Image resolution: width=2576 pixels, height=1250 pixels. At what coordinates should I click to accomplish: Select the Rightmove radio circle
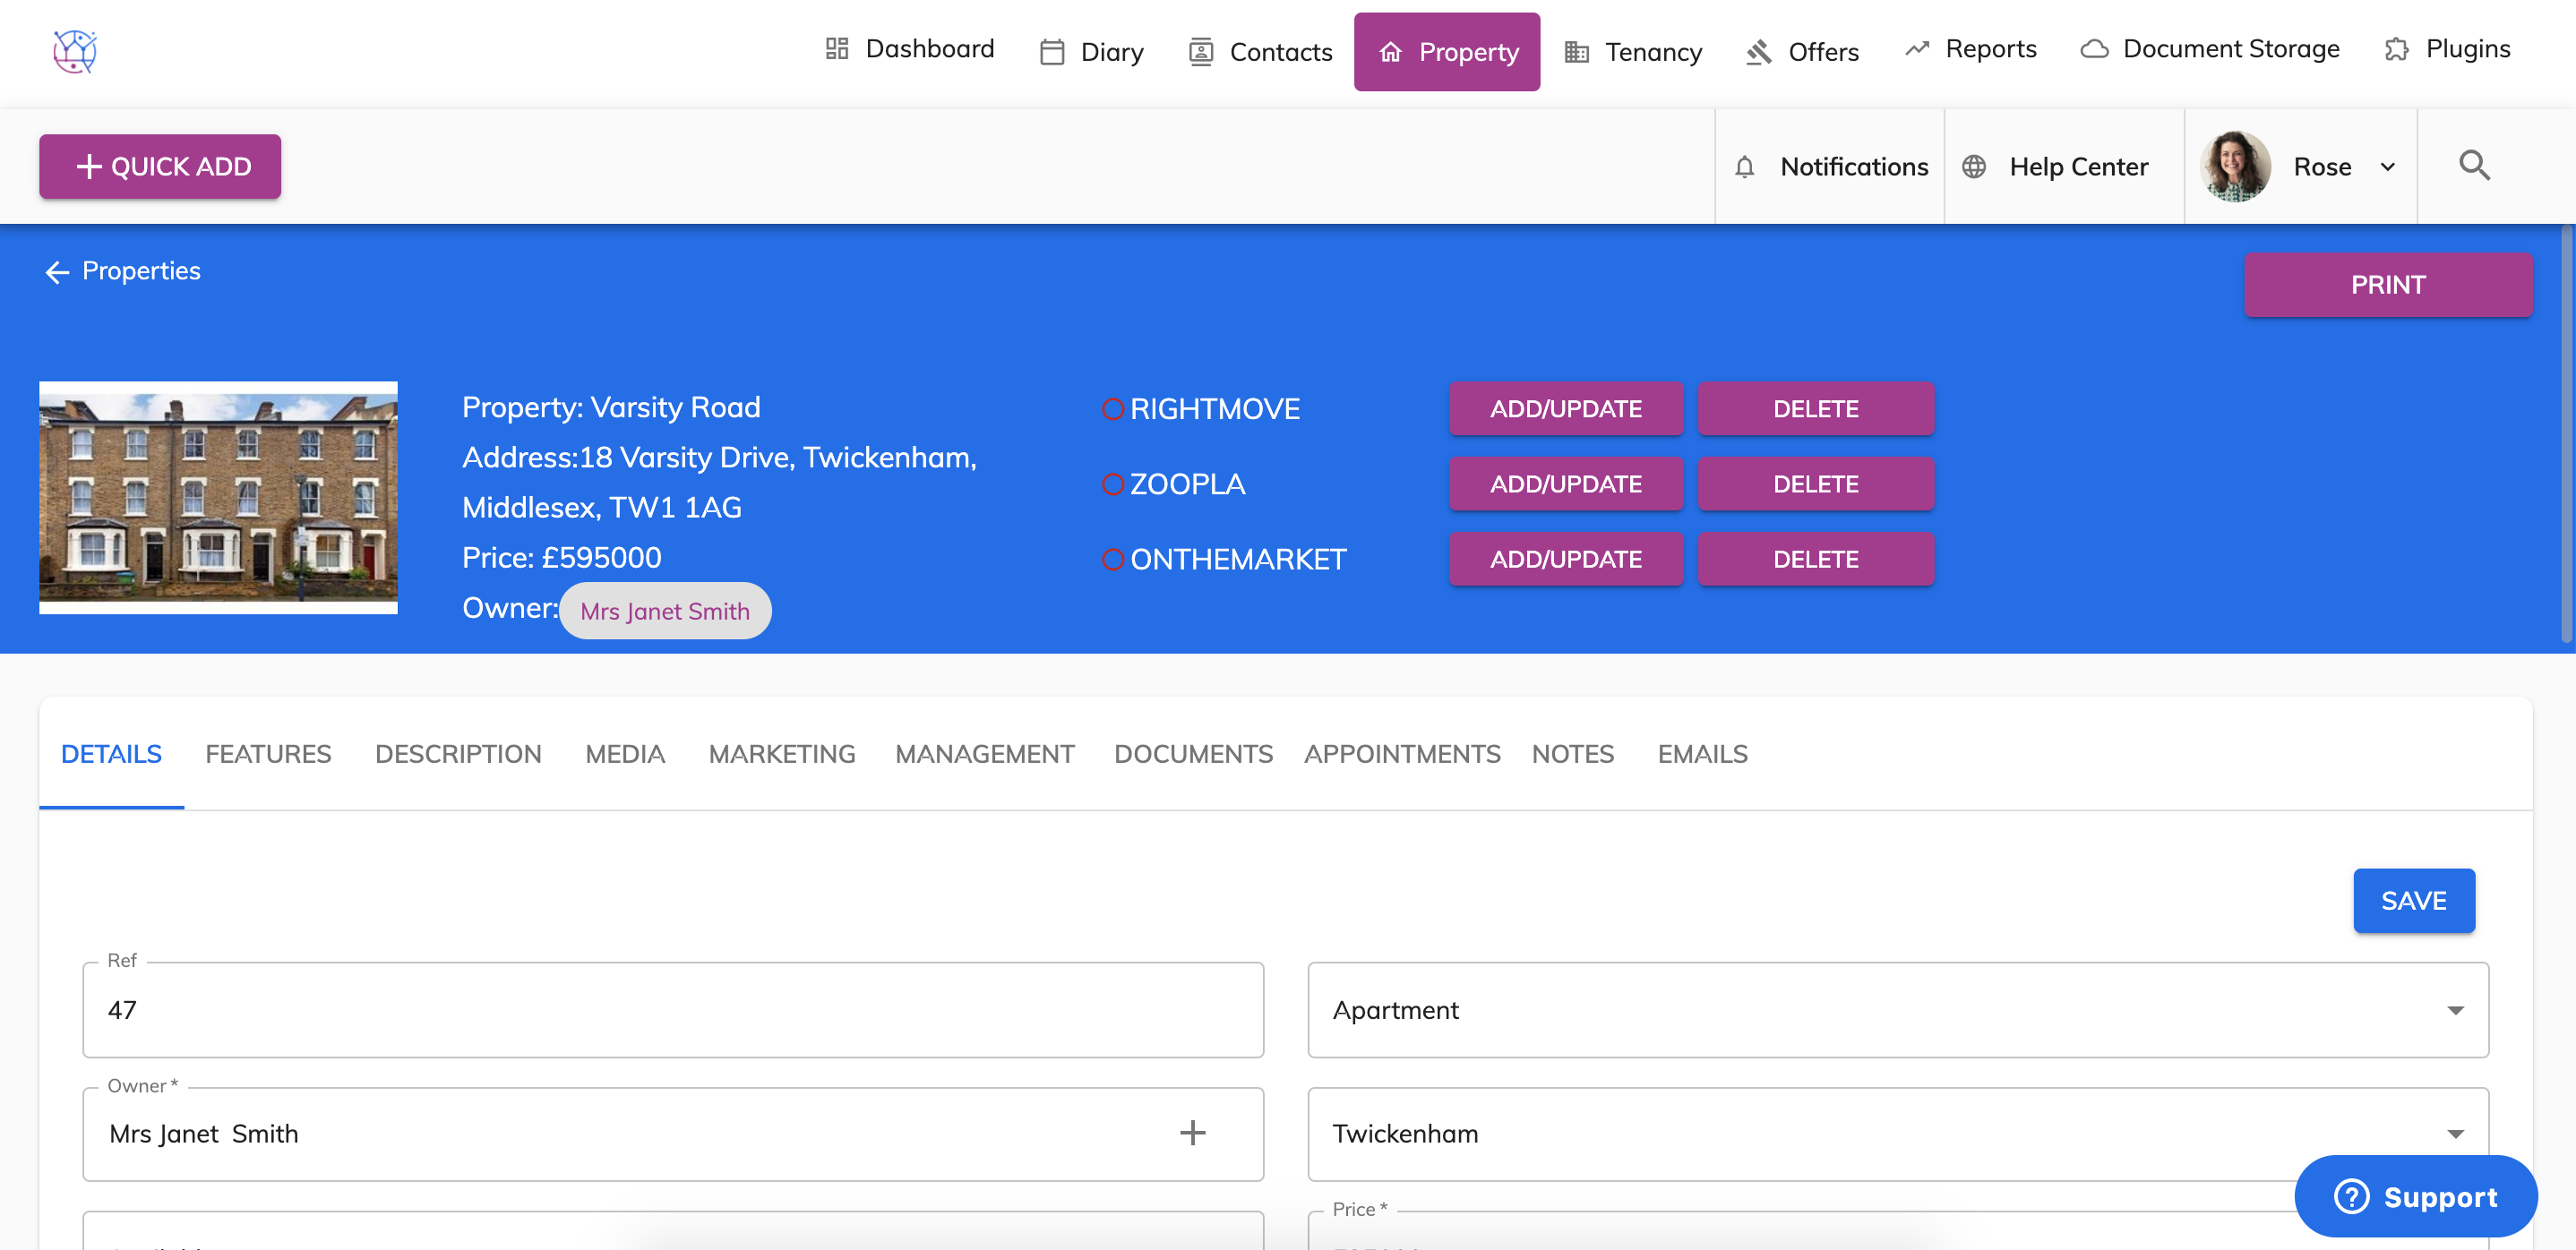point(1112,409)
